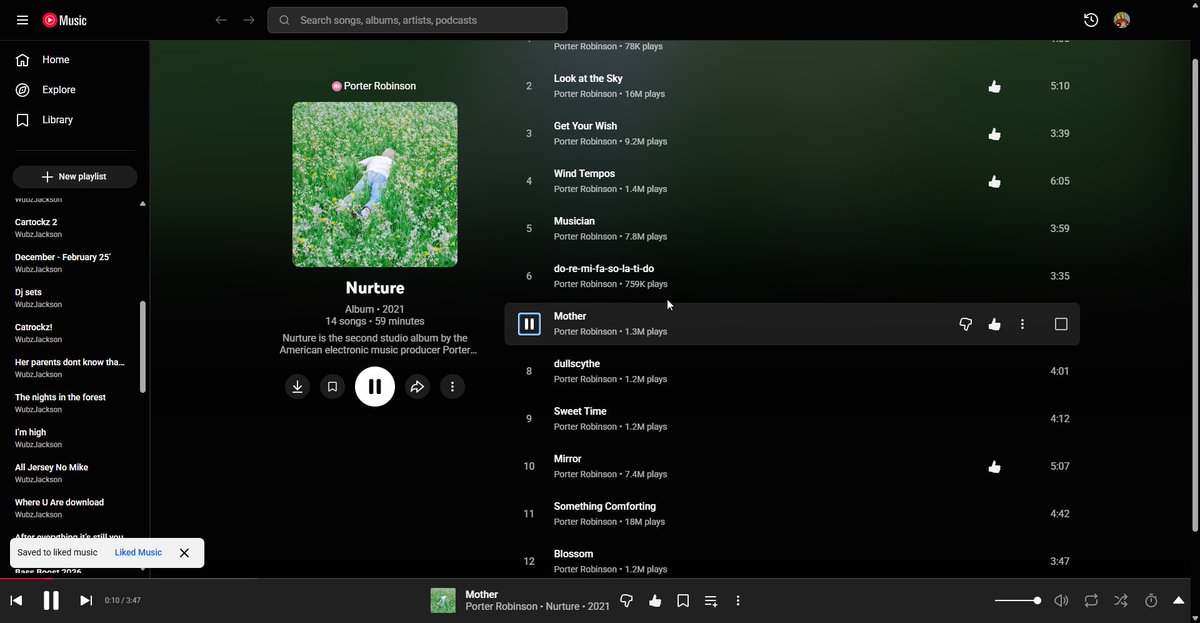Seek using the red song progress bar
The image size is (1200, 623).
600,579
